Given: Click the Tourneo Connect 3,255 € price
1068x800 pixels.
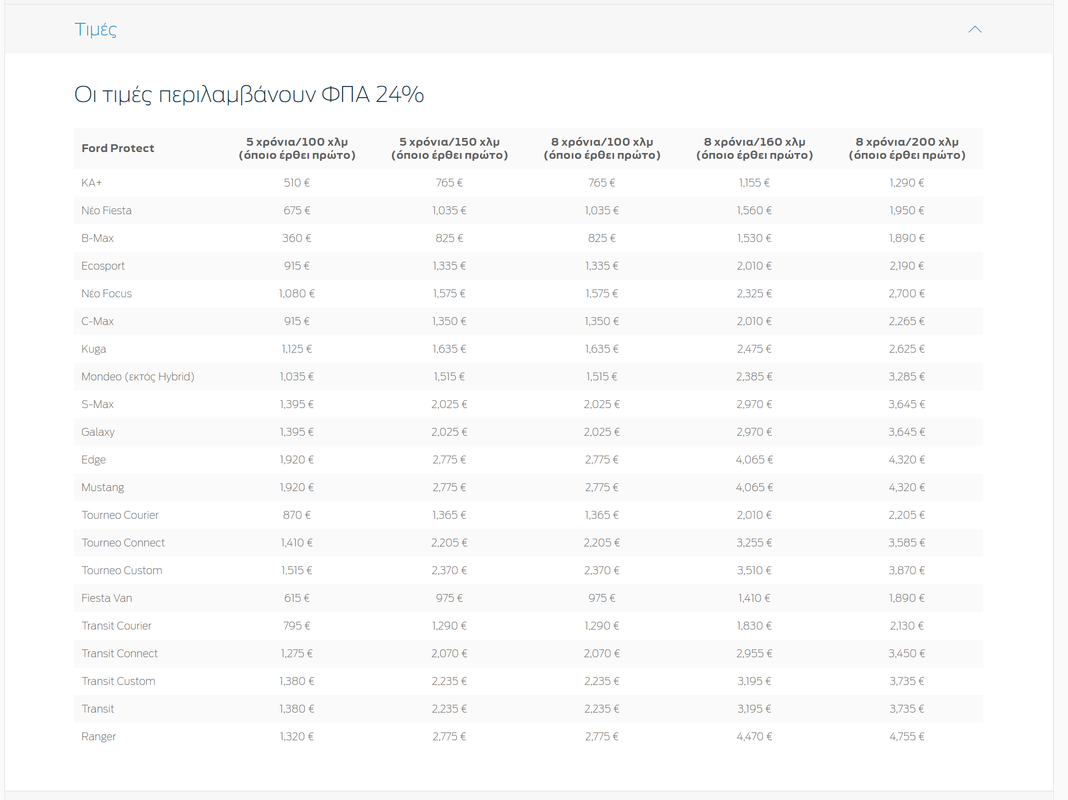Looking at the screenshot, I should tap(755, 543).
